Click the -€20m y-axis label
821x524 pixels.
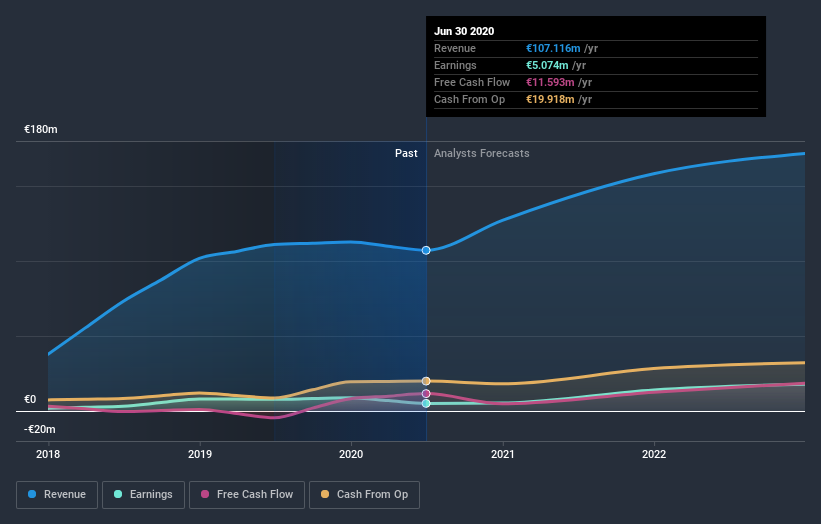click(x=40, y=429)
